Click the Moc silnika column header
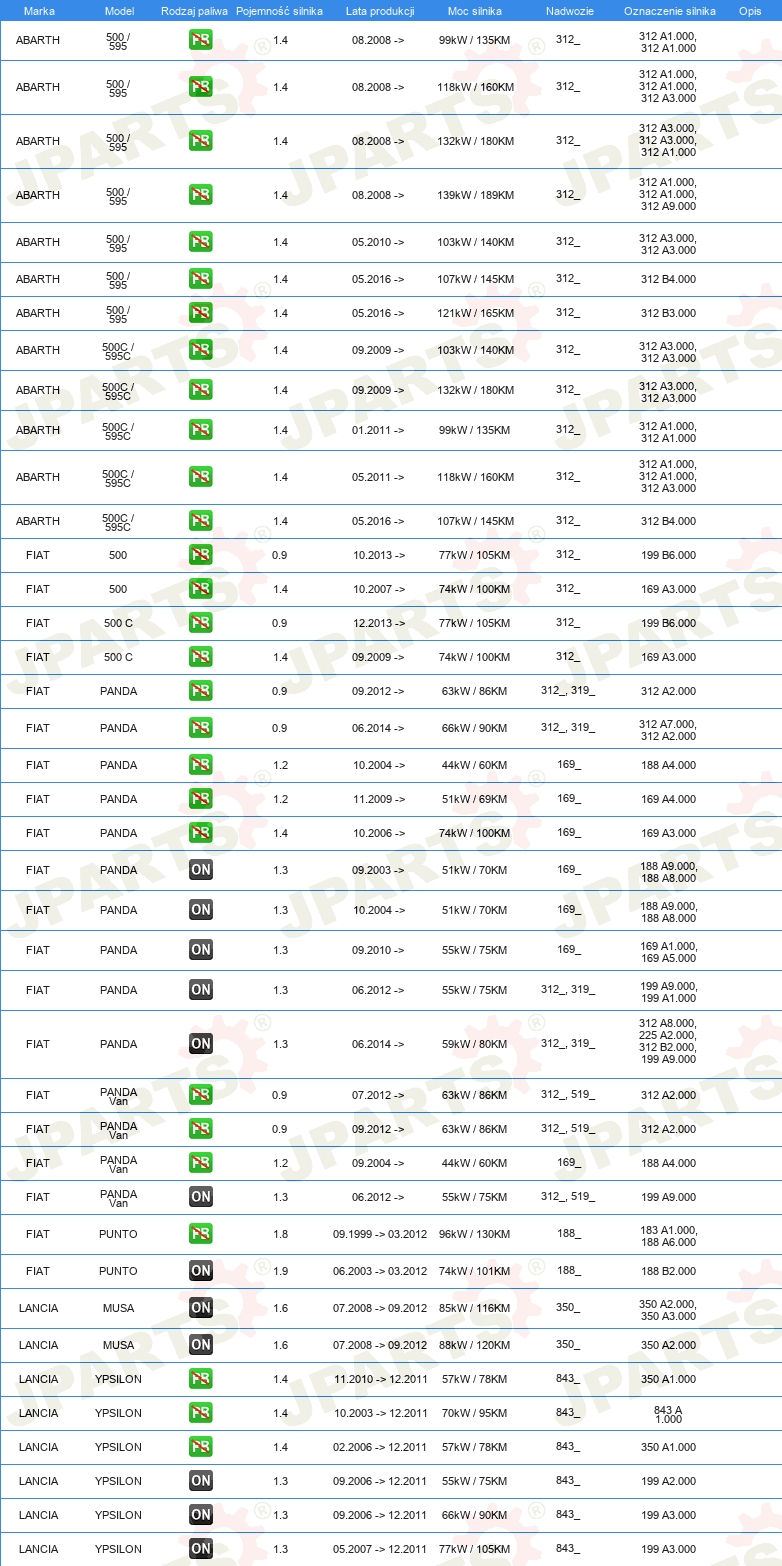782x1566 pixels. [x=475, y=11]
